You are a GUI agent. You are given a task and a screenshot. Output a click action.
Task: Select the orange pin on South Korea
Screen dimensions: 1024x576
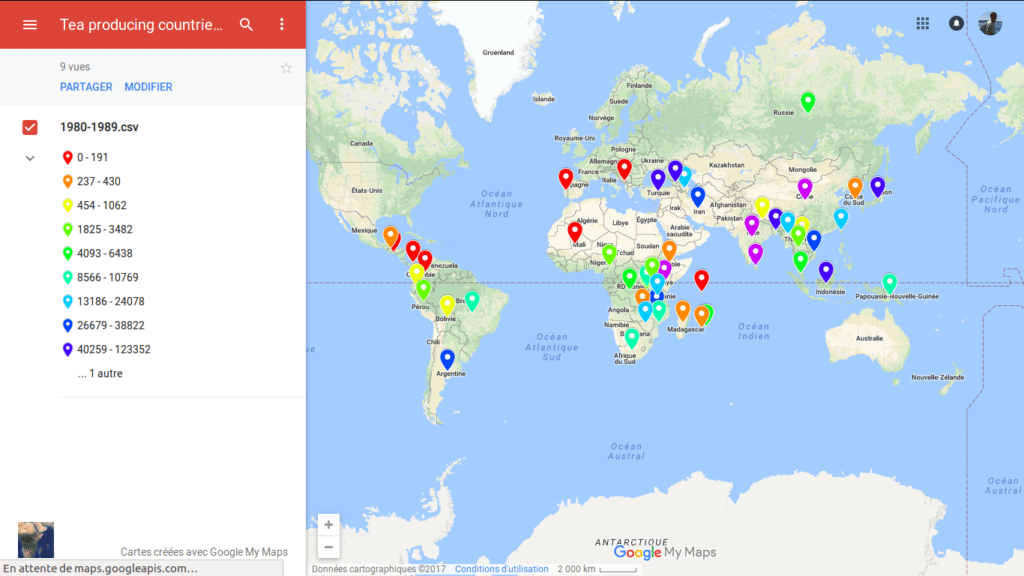[x=855, y=187]
